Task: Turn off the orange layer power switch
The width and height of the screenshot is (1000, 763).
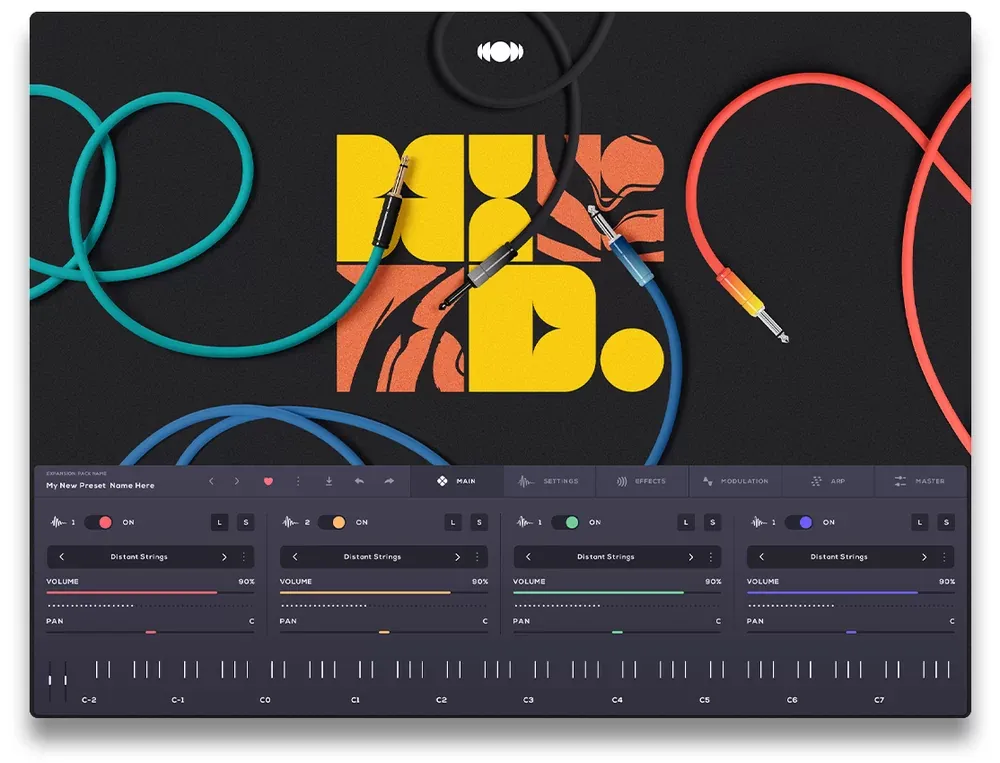Action: pyautogui.click(x=332, y=522)
